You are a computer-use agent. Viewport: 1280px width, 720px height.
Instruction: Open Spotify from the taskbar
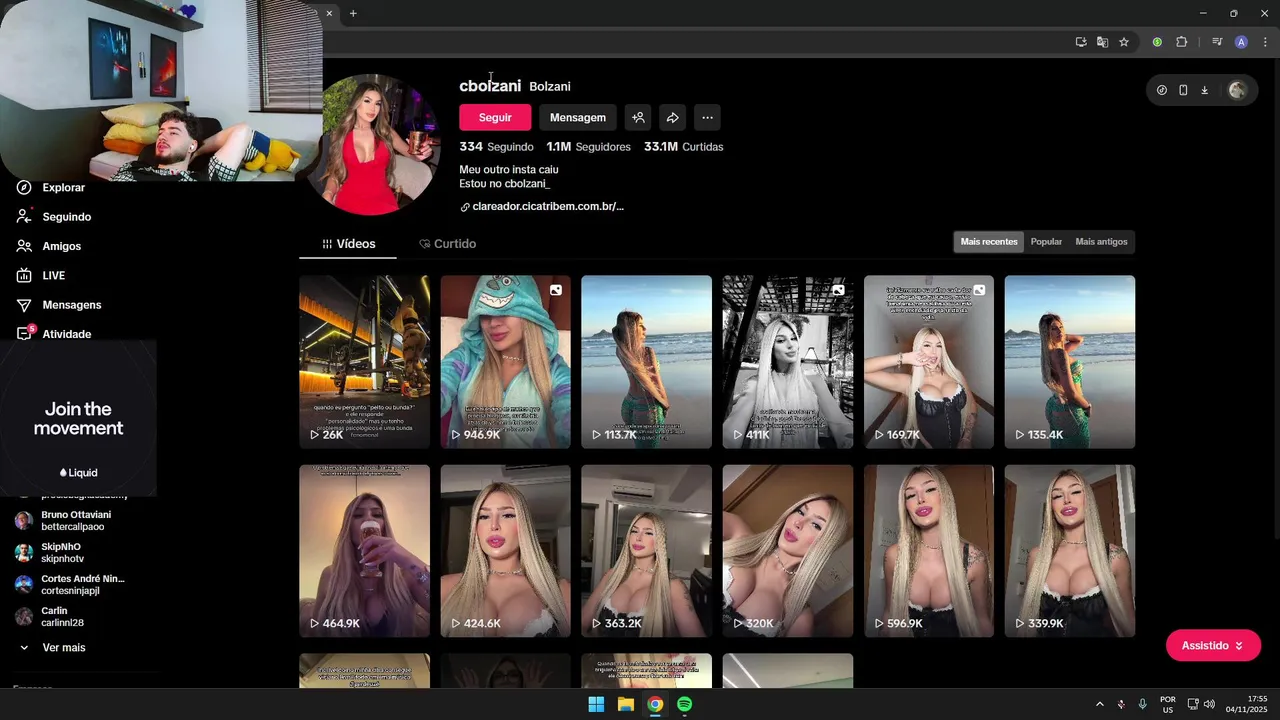(684, 704)
